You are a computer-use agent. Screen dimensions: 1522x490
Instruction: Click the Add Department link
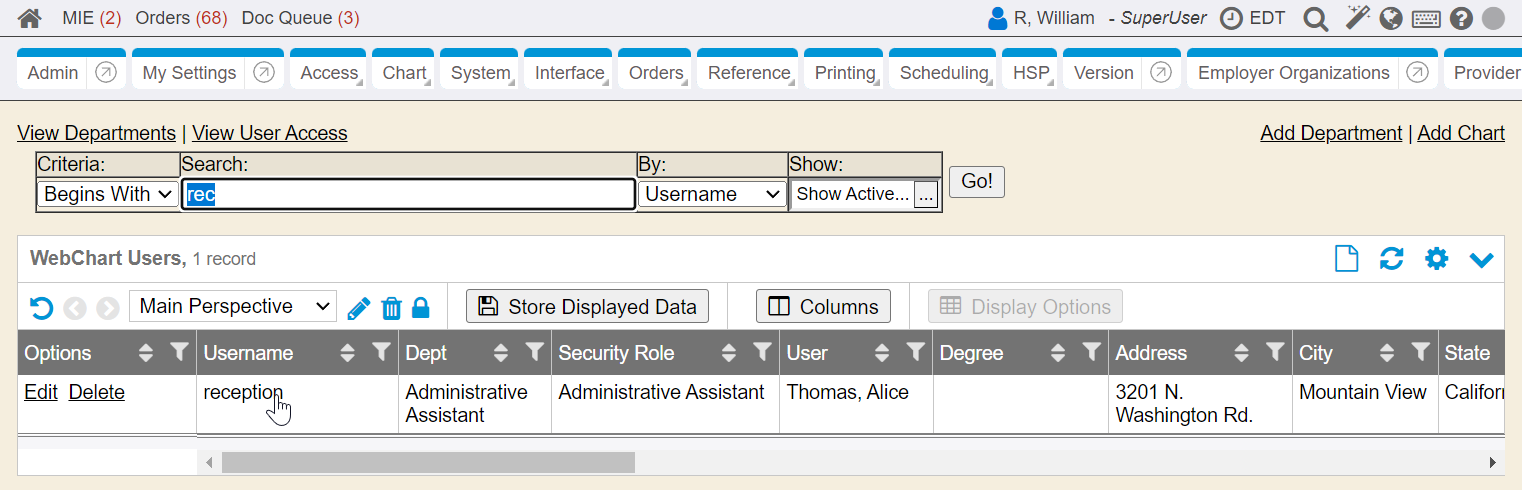[1331, 133]
